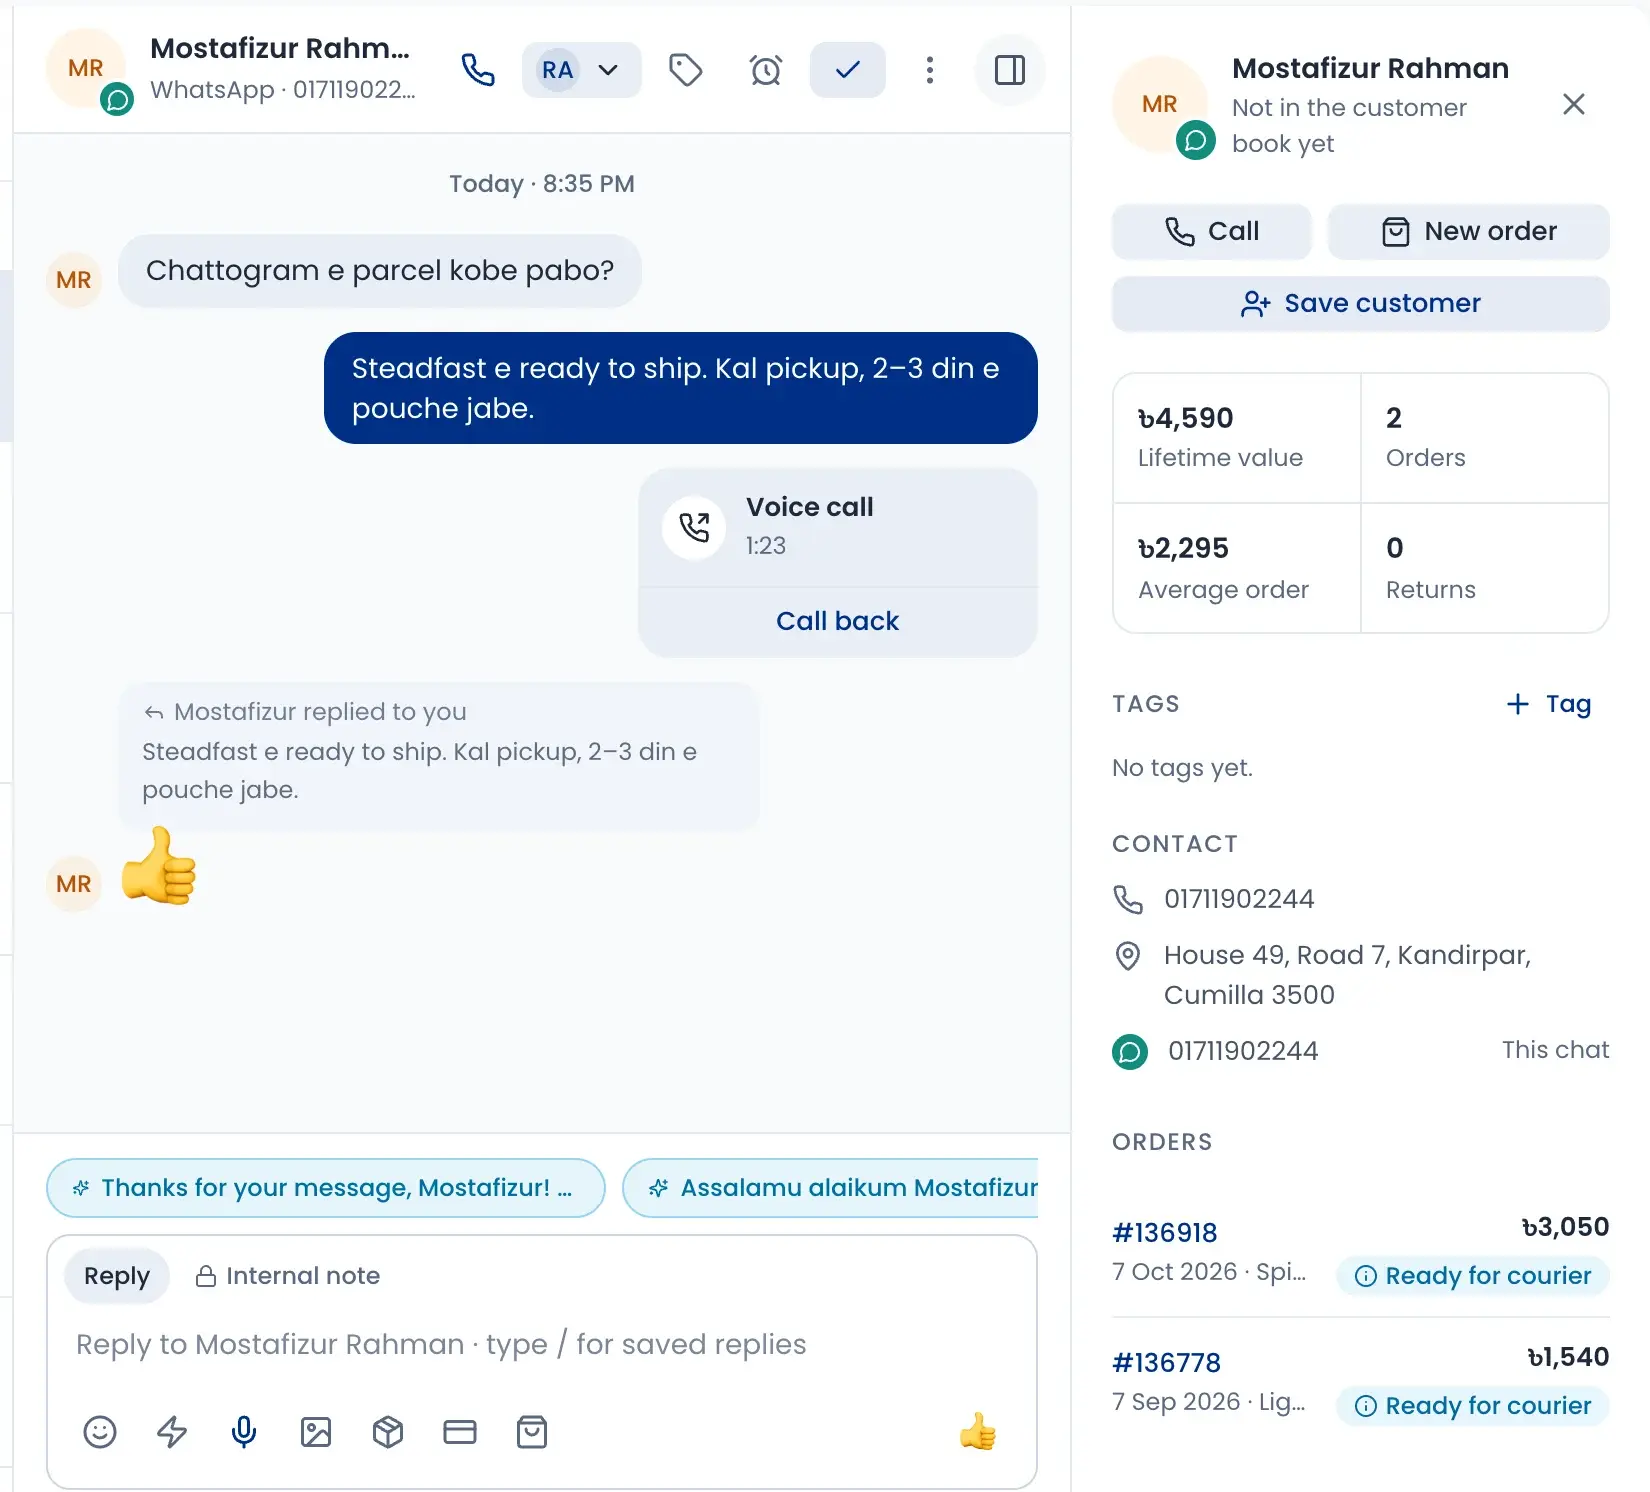Close the Mostafizur Rahman customer panel
Viewport: 1650px width, 1492px height.
[1574, 104]
